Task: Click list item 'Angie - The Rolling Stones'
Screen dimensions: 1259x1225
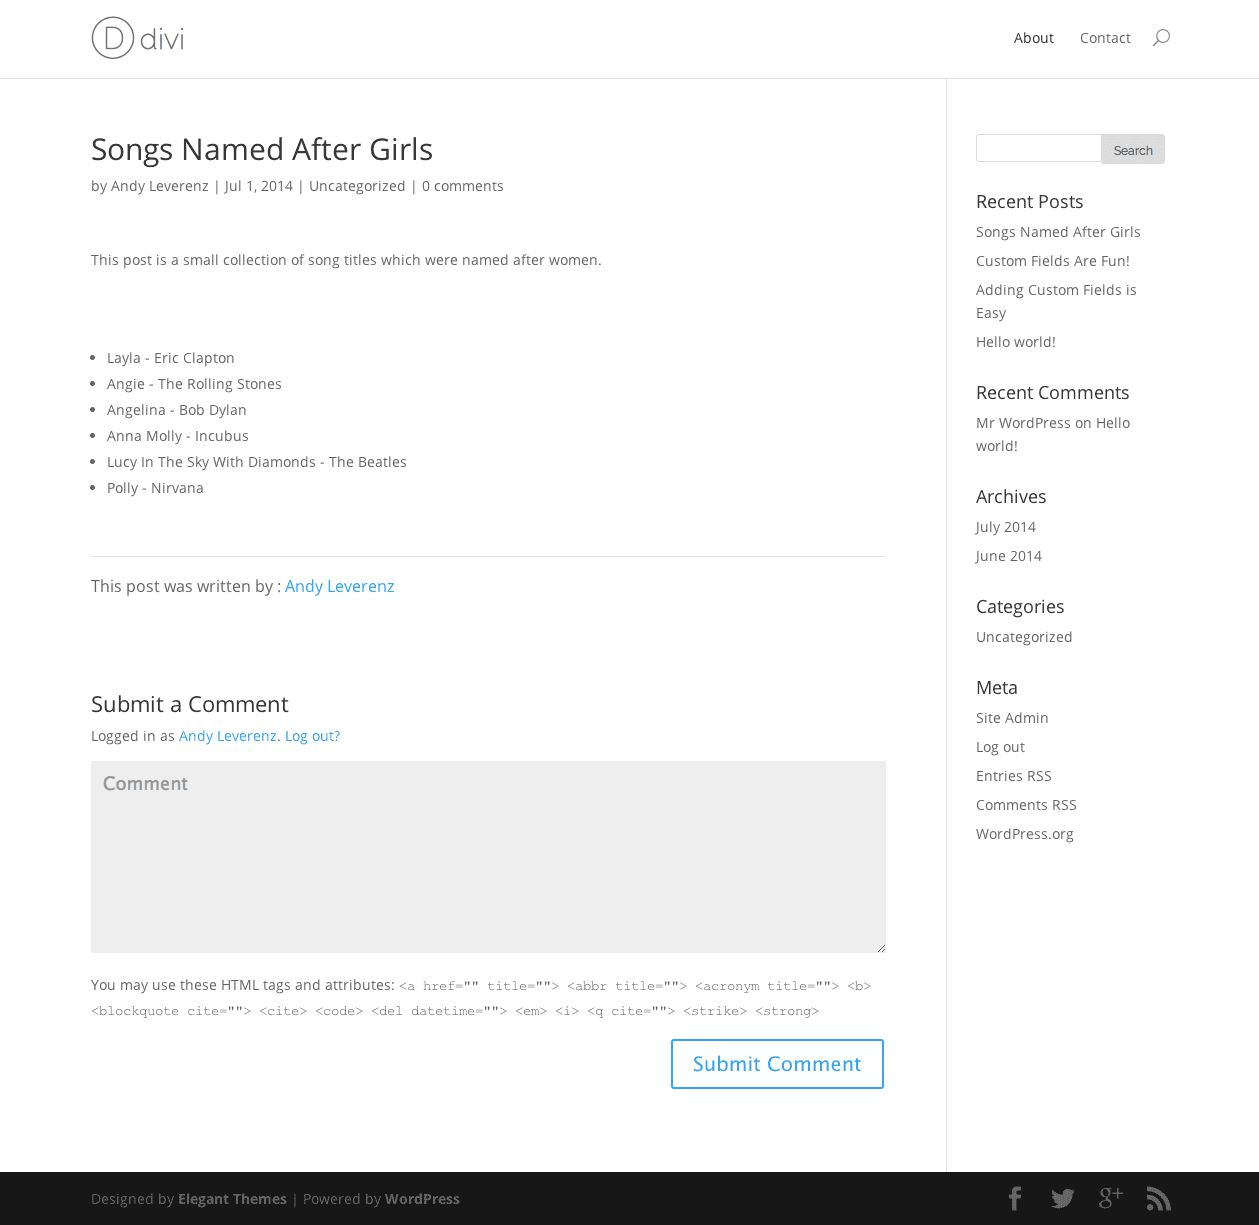Action: (x=194, y=384)
